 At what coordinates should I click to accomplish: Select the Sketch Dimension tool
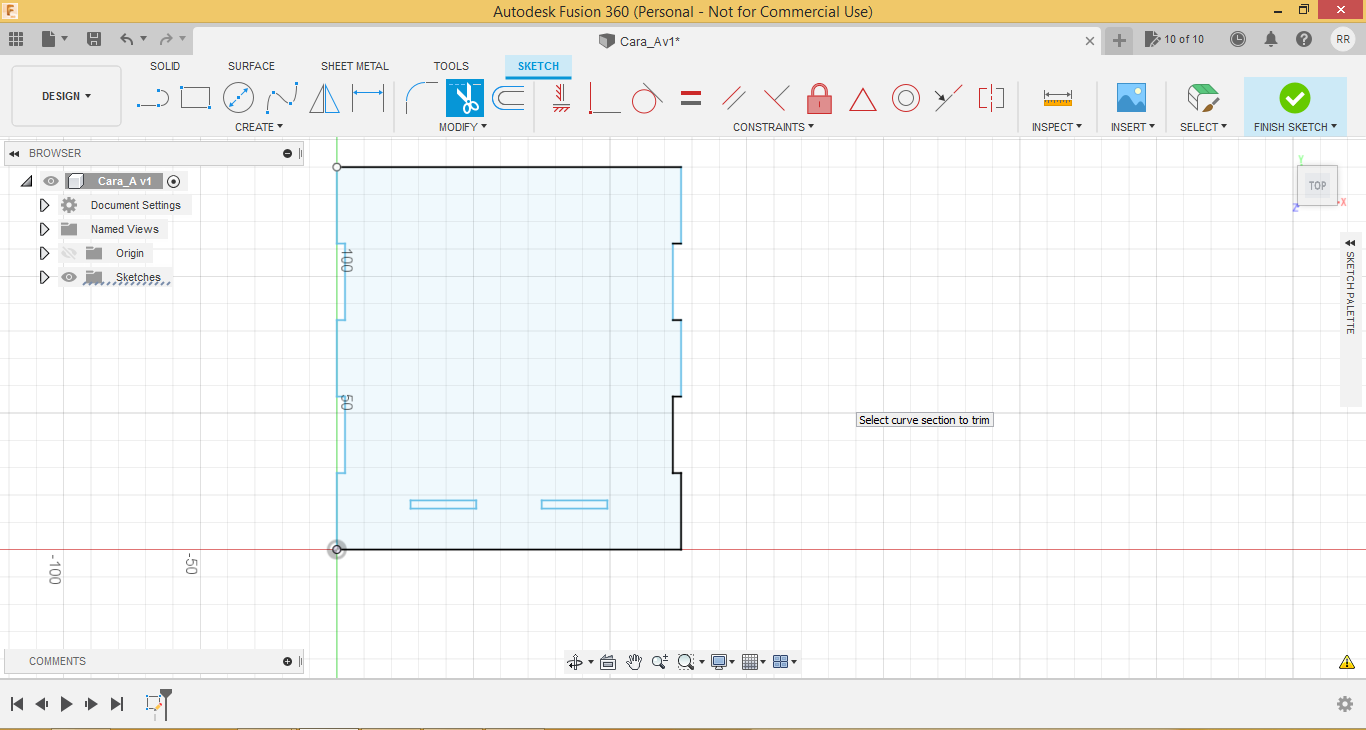(368, 98)
